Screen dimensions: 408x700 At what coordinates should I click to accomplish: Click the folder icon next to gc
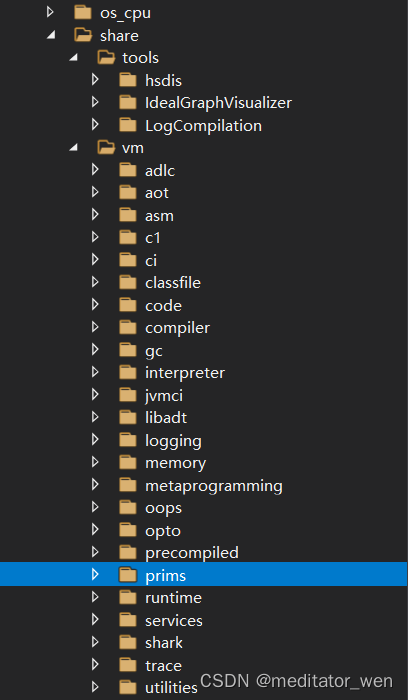(128, 350)
